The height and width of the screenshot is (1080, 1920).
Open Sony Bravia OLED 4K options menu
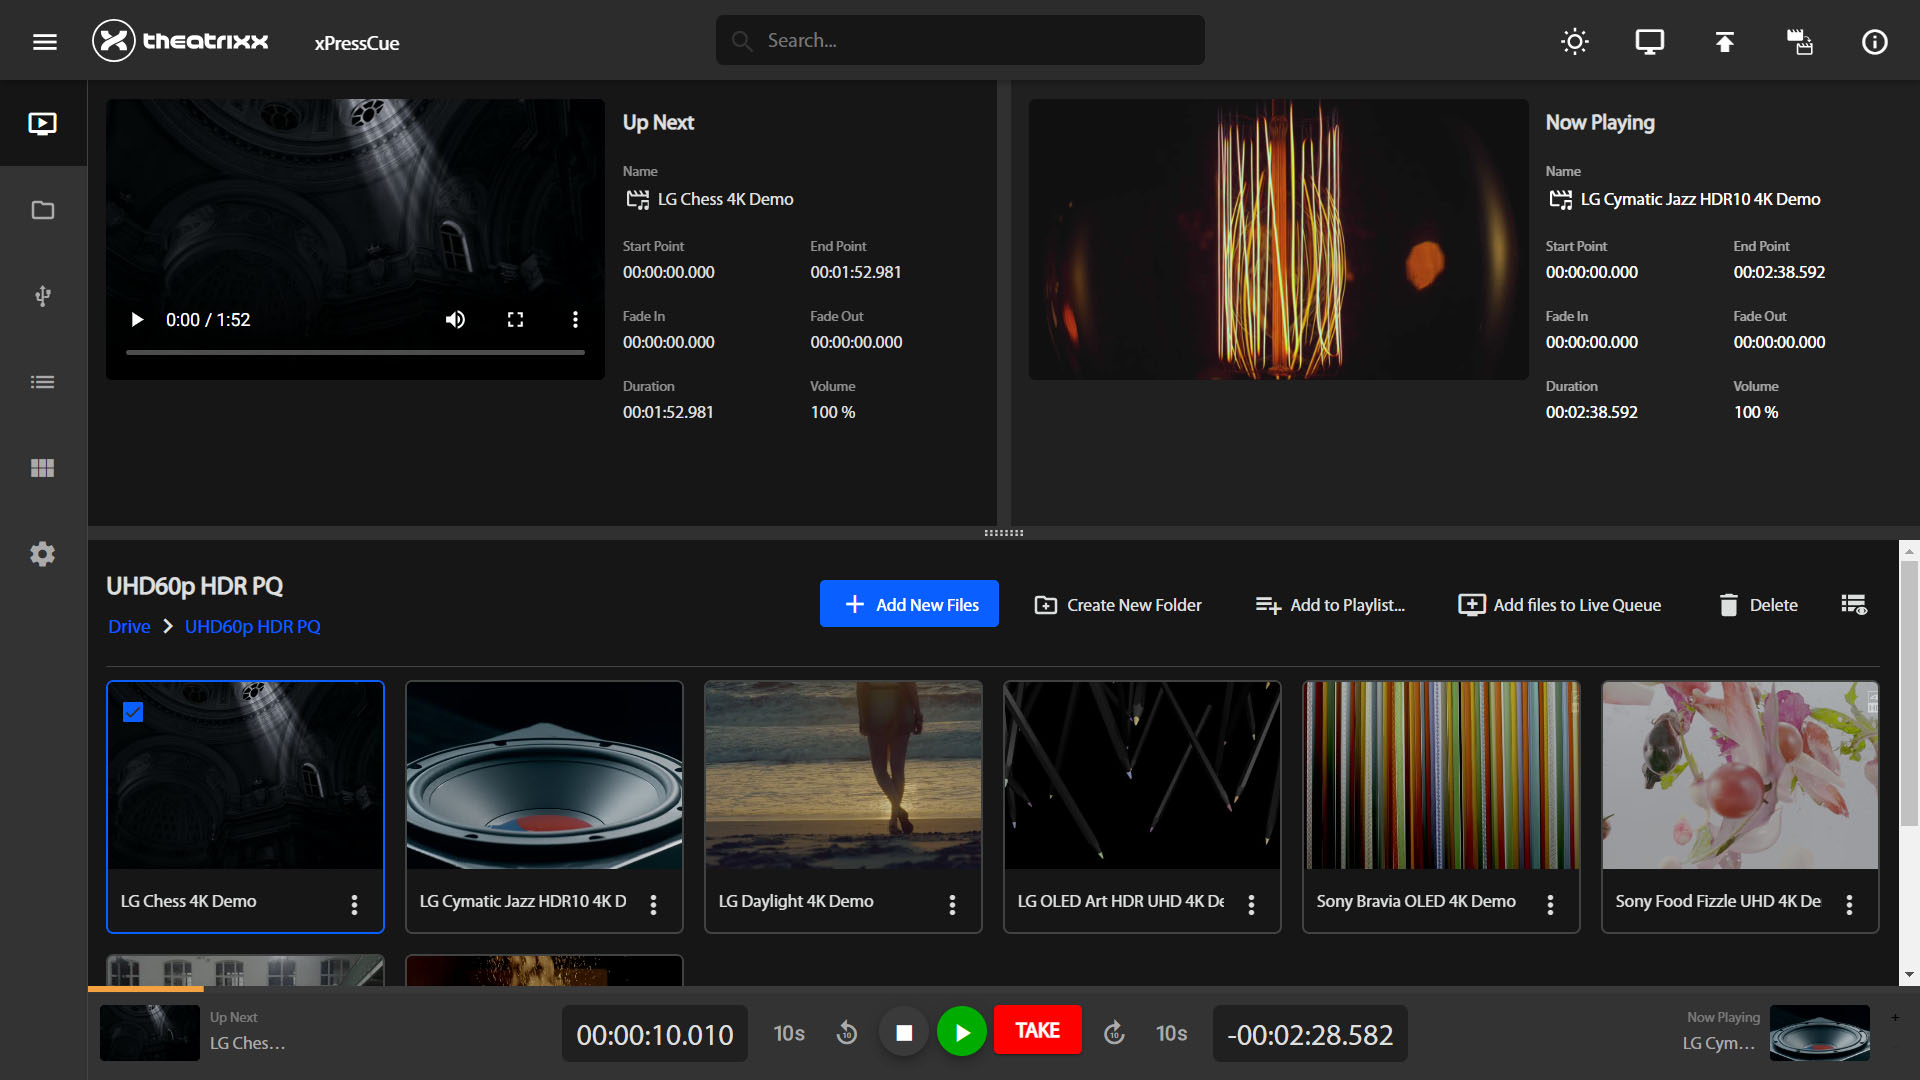1550,904
